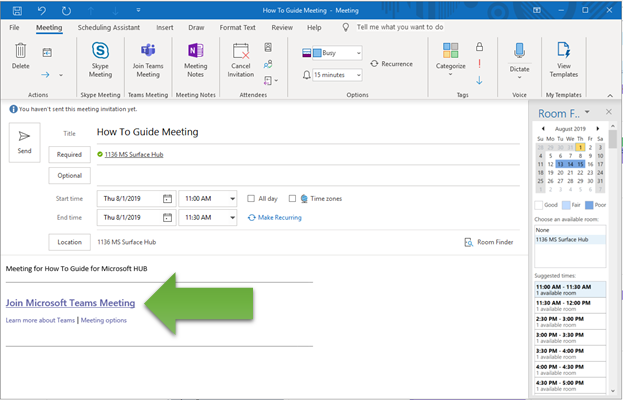This screenshot has height=400, width=623.
Task: Open the File tab
Action: 14,27
